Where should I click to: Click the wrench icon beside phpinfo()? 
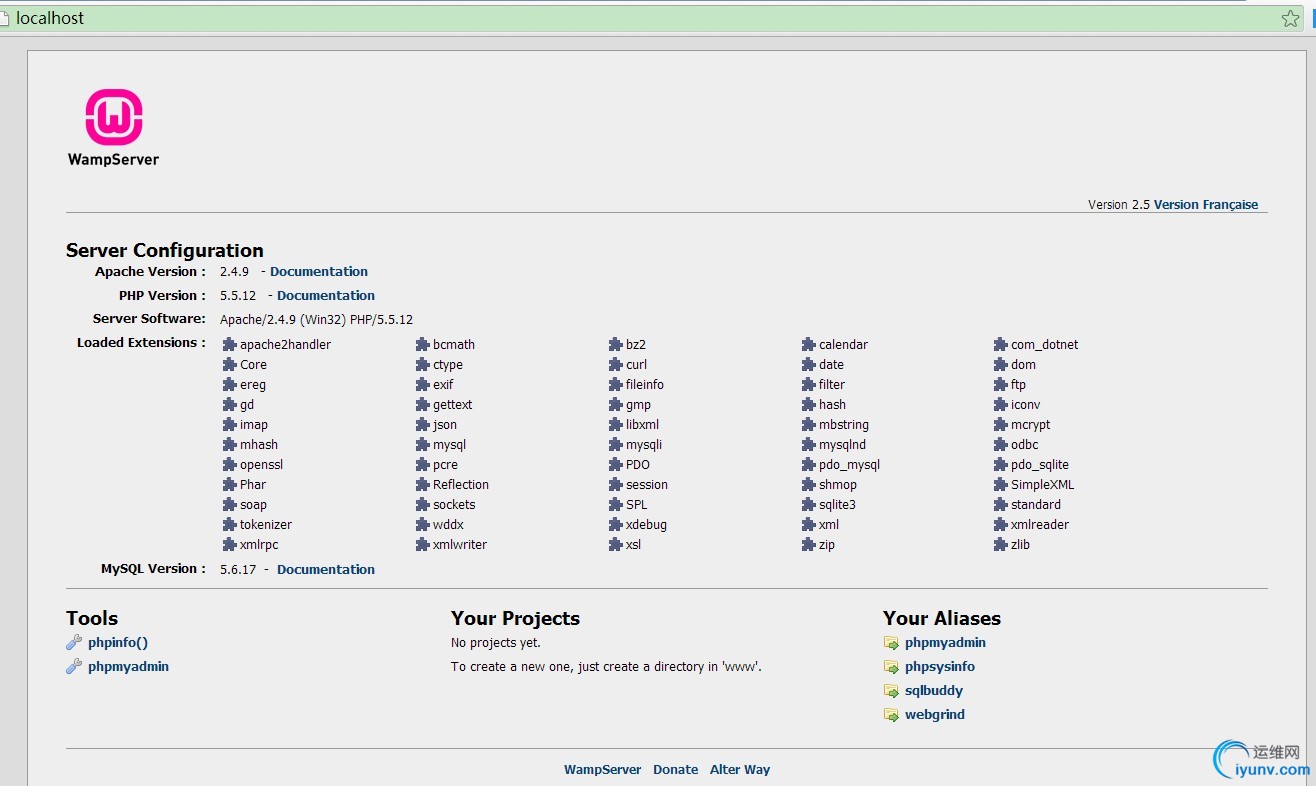tap(74, 643)
